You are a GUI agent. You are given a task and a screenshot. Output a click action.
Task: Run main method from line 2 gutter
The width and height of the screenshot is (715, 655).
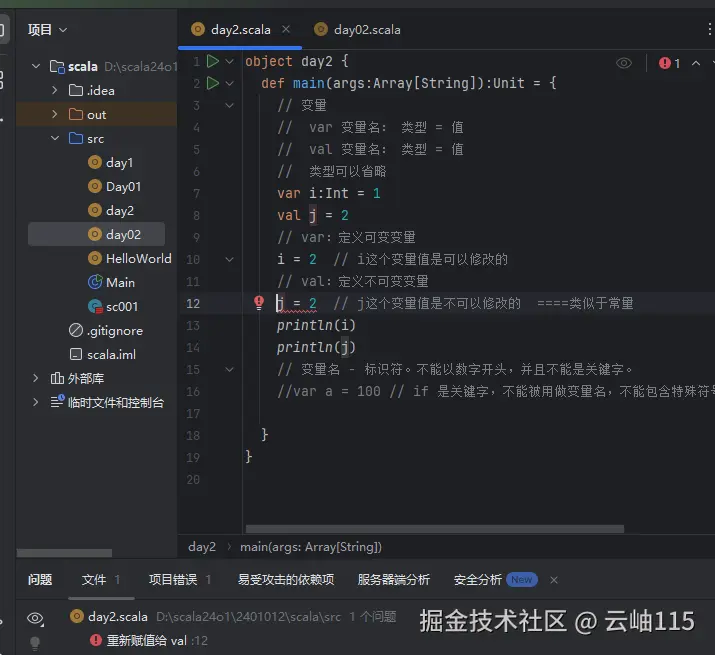pyautogui.click(x=212, y=83)
